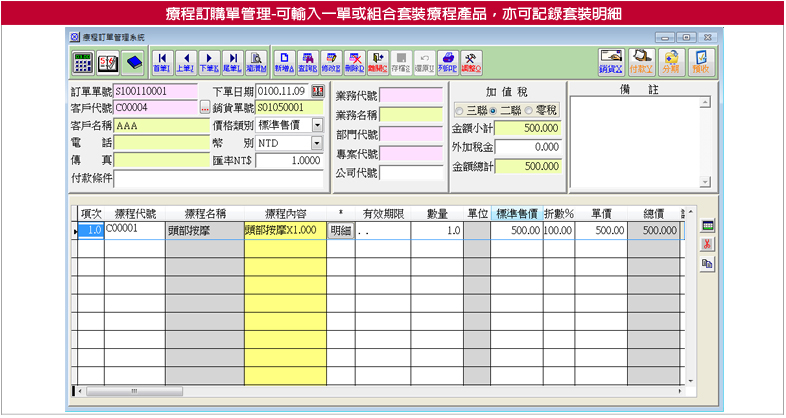
Task: Go to next record (下筆)
Action: [208, 62]
